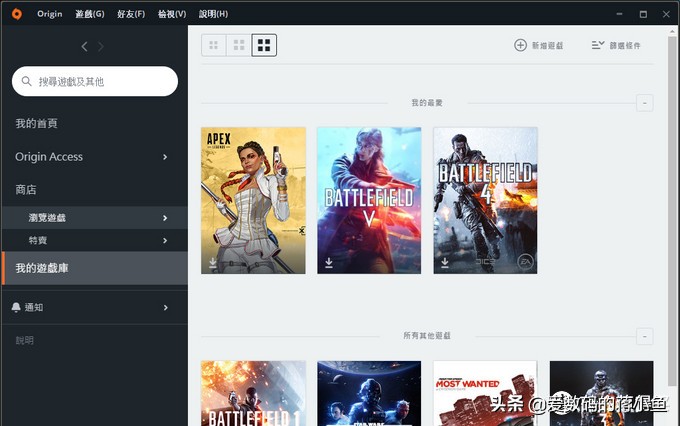Screen dimensions: 680x426
Task: Open the Most Wanted game tile
Action: (485, 393)
